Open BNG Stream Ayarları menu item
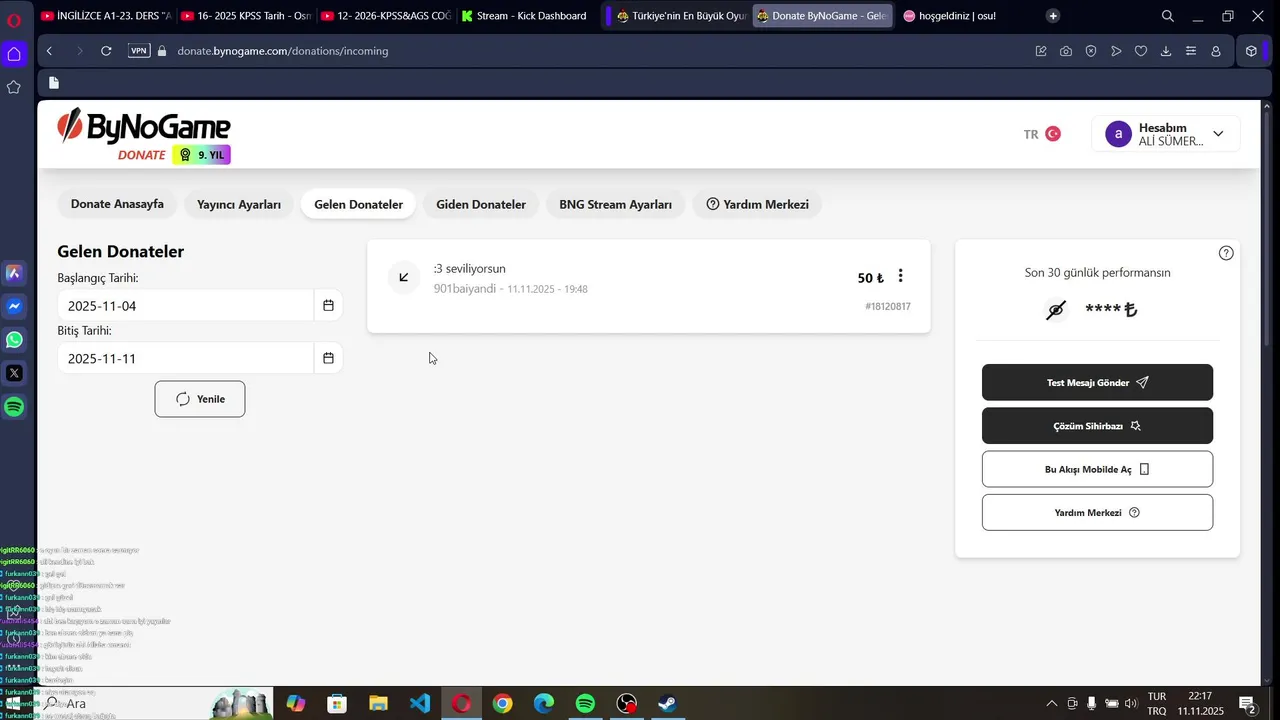 tap(616, 204)
